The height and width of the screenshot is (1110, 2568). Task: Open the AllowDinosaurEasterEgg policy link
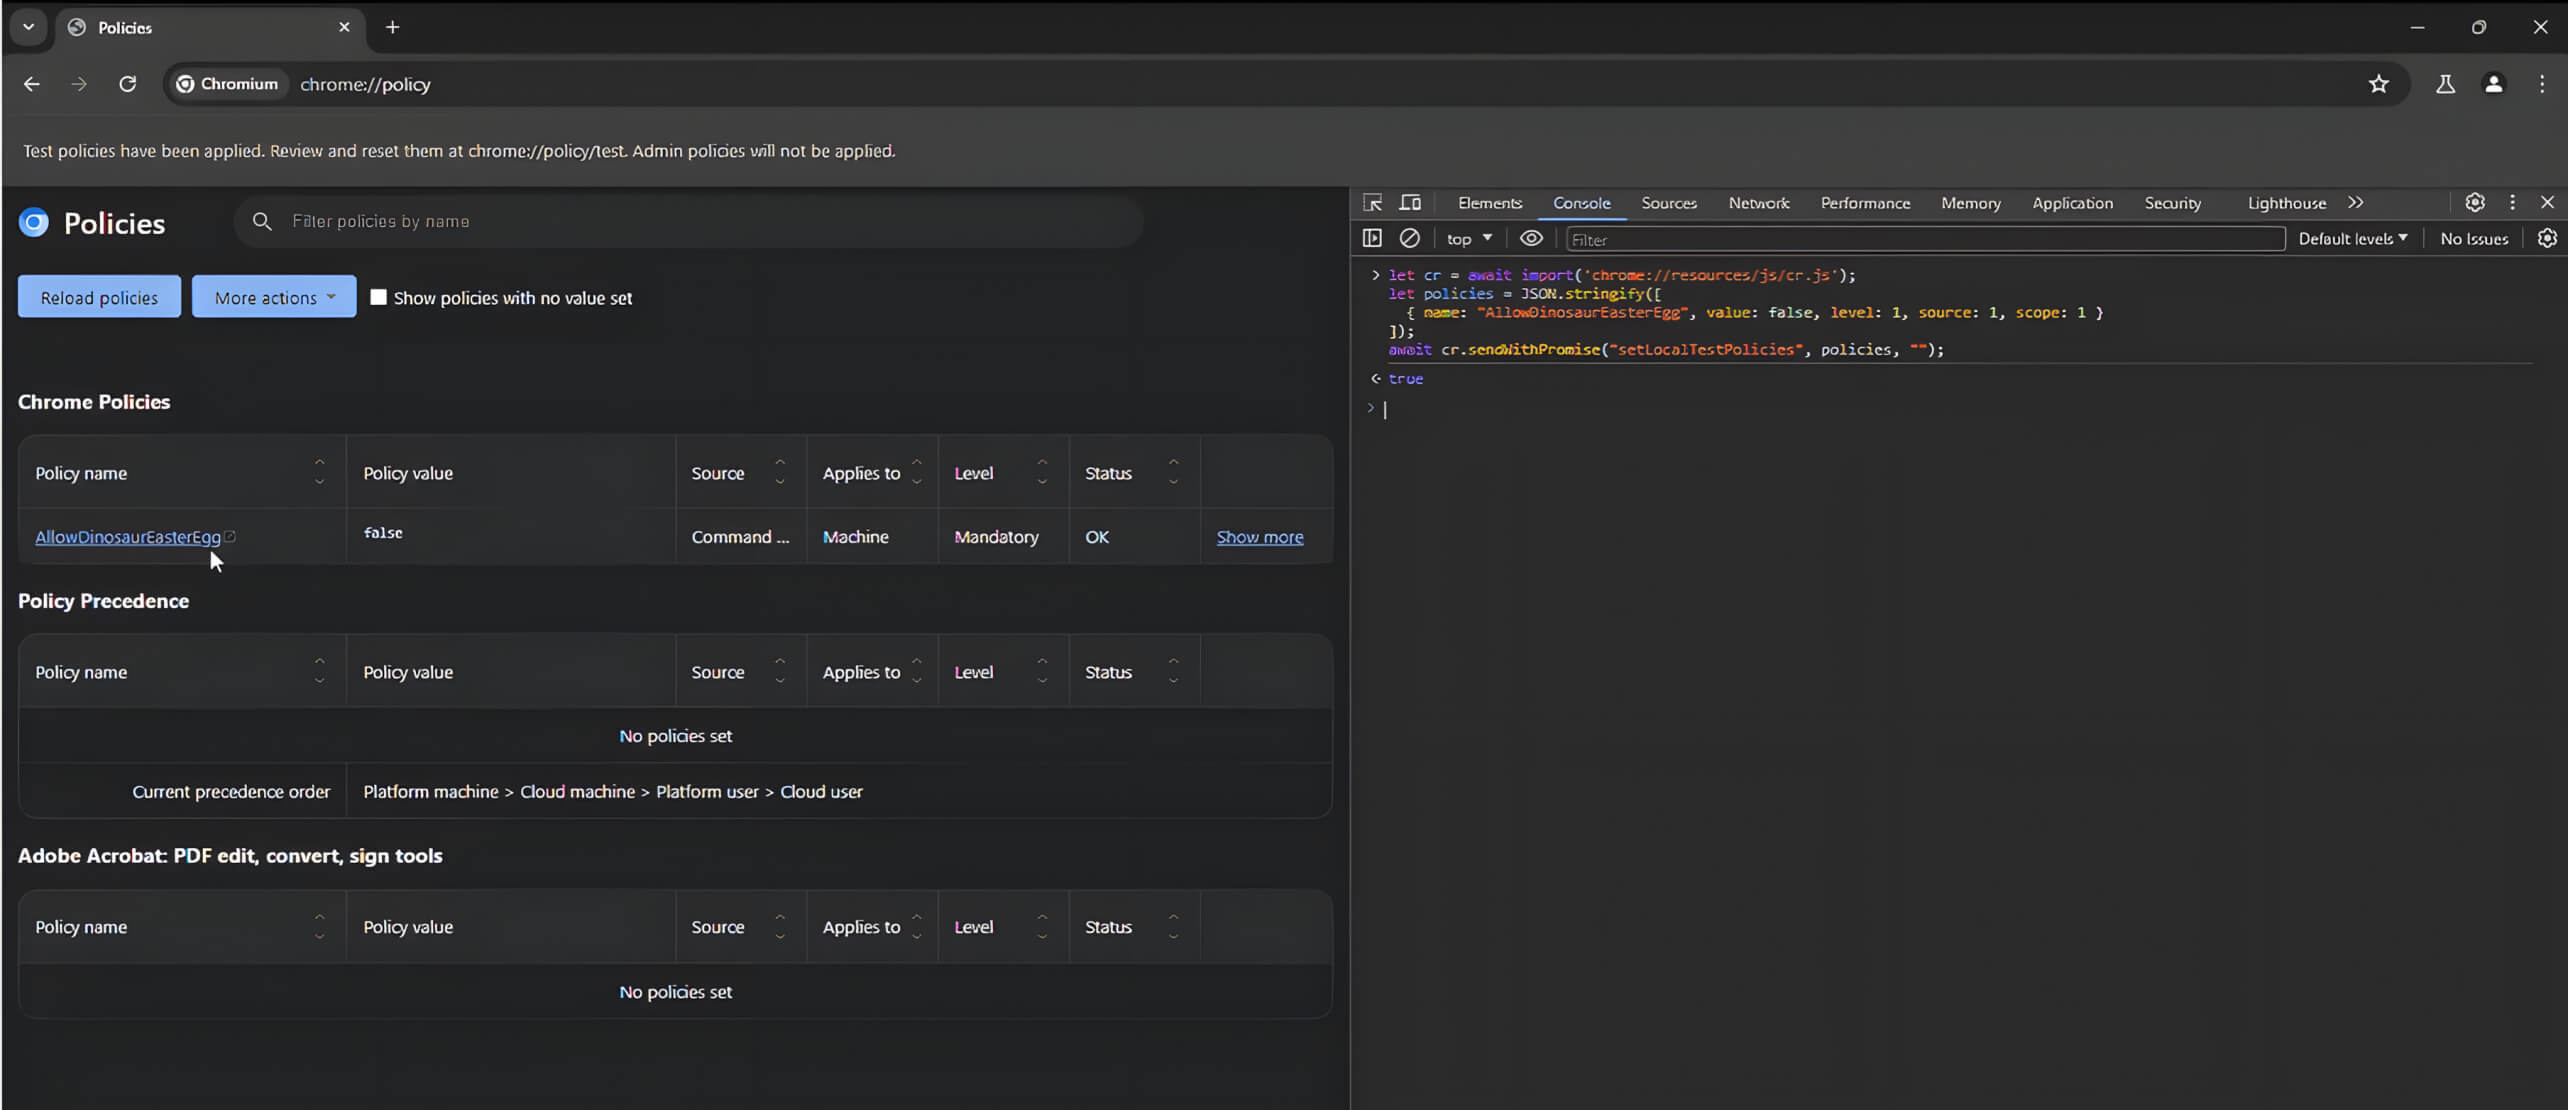click(x=127, y=537)
